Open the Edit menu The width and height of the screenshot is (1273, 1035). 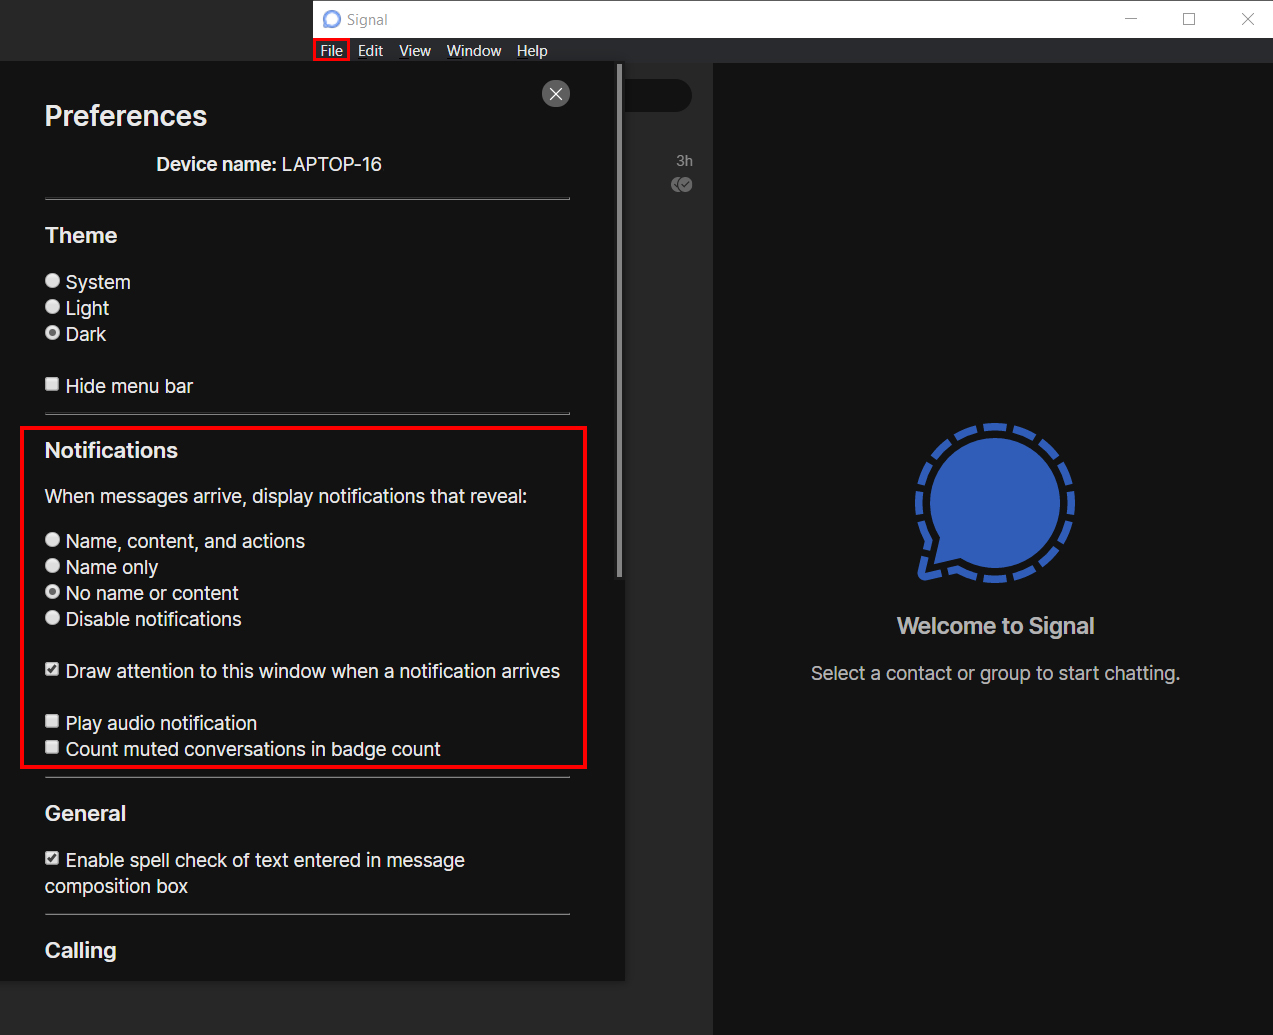click(370, 51)
